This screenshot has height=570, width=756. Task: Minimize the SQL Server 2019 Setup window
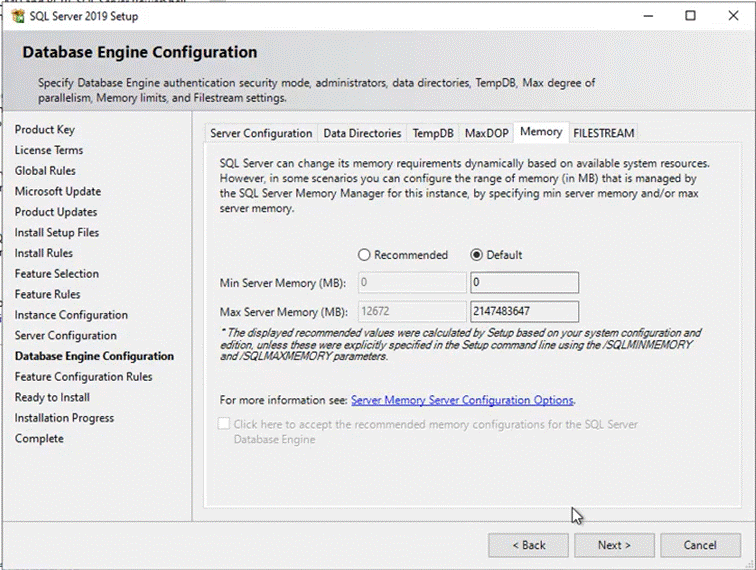[648, 16]
